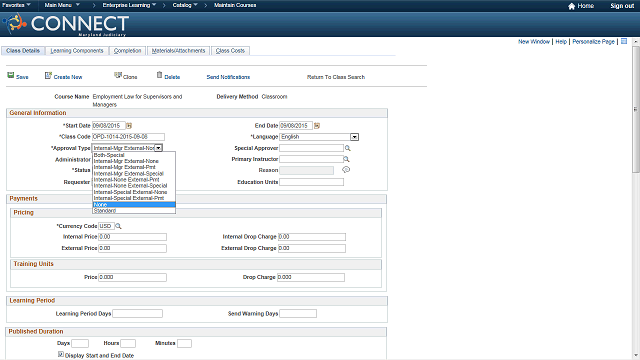Toggle Display Start and End Date checkbox
The image size is (640, 360).
61,354
